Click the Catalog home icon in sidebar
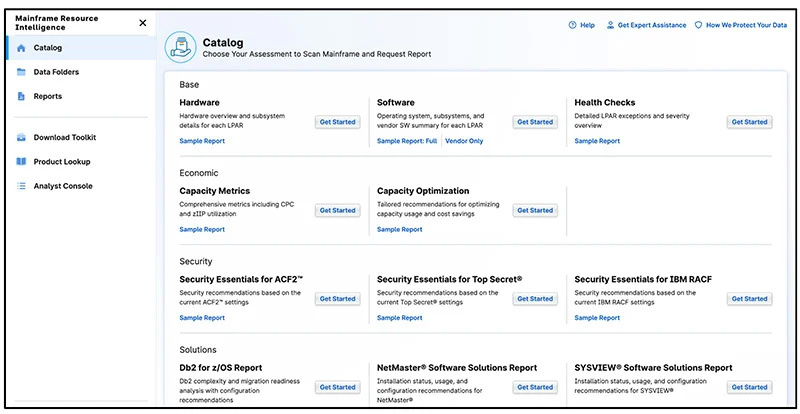The width and height of the screenshot is (800, 414). click(x=21, y=48)
